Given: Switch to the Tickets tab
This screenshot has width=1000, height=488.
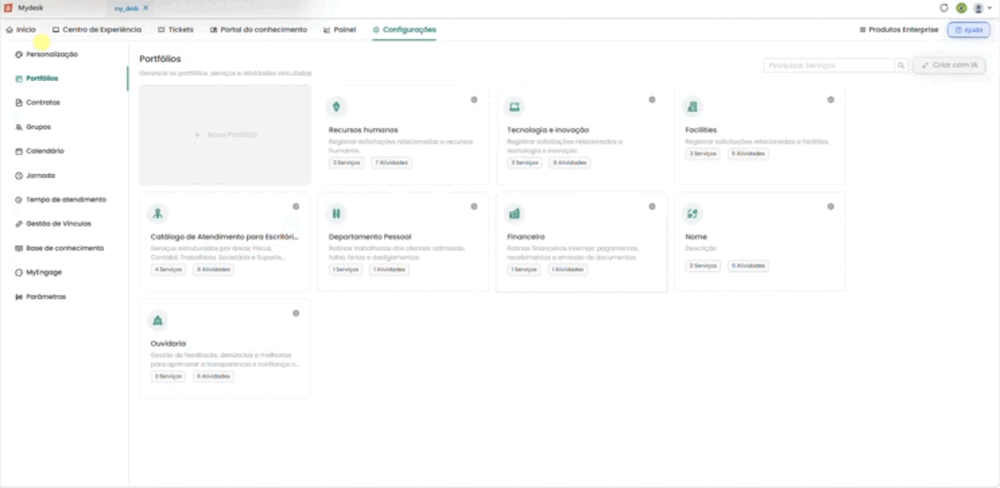Looking at the screenshot, I should (175, 29).
